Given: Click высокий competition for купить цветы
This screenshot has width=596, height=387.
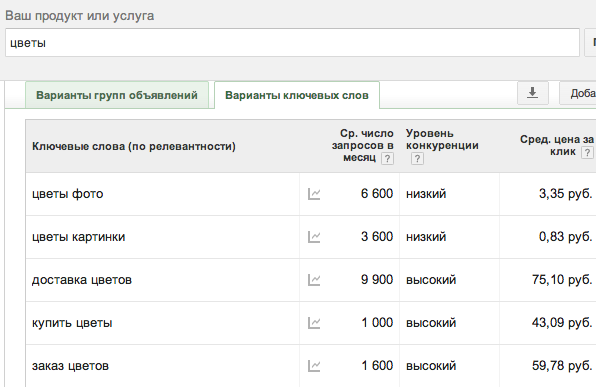Looking at the screenshot, I should click(x=431, y=323).
